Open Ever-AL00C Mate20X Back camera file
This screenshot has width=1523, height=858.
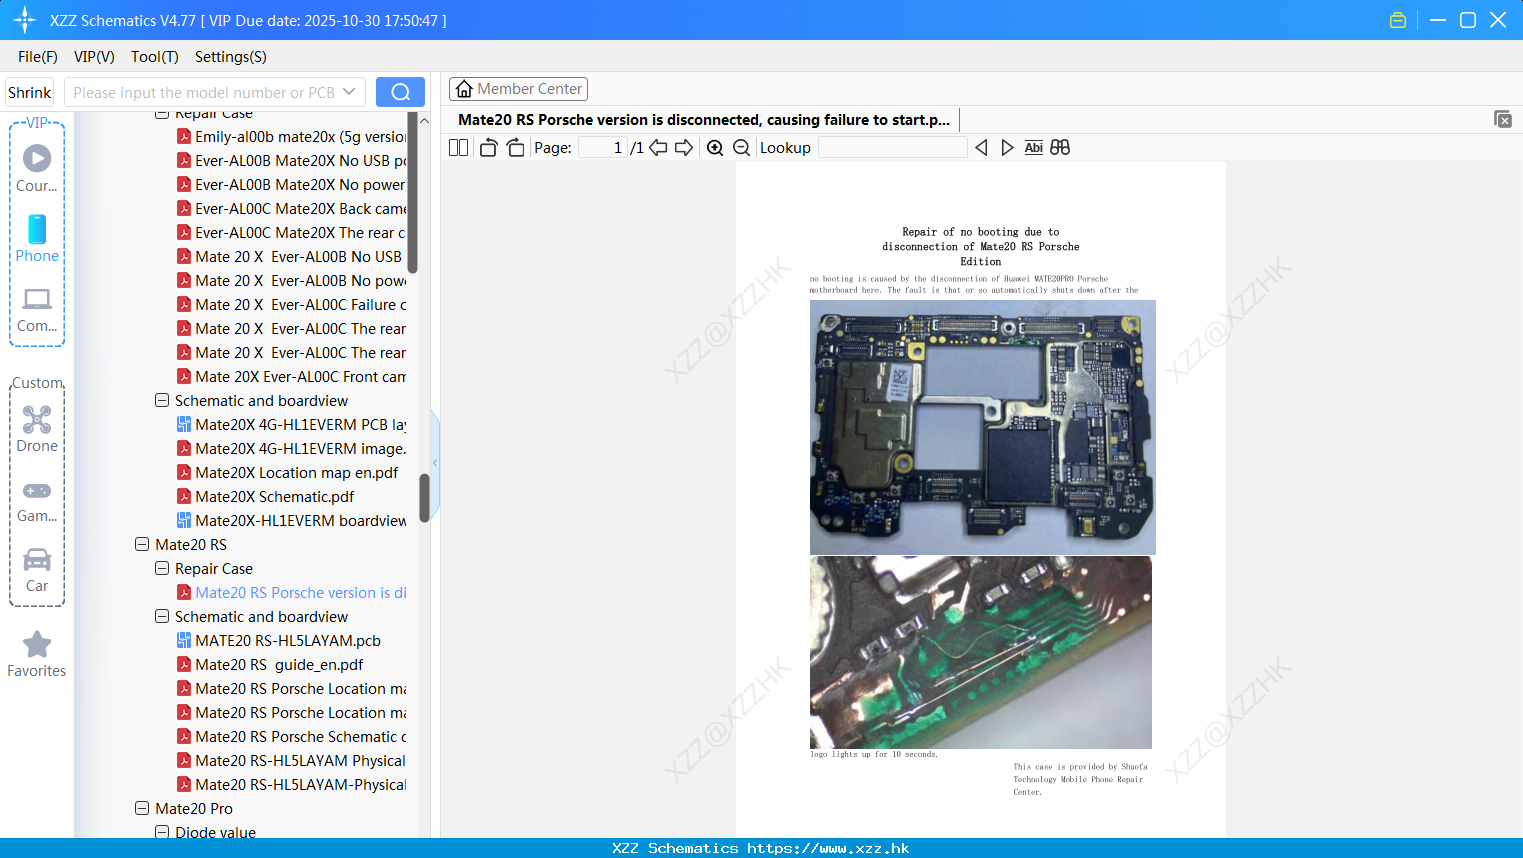click(x=291, y=209)
